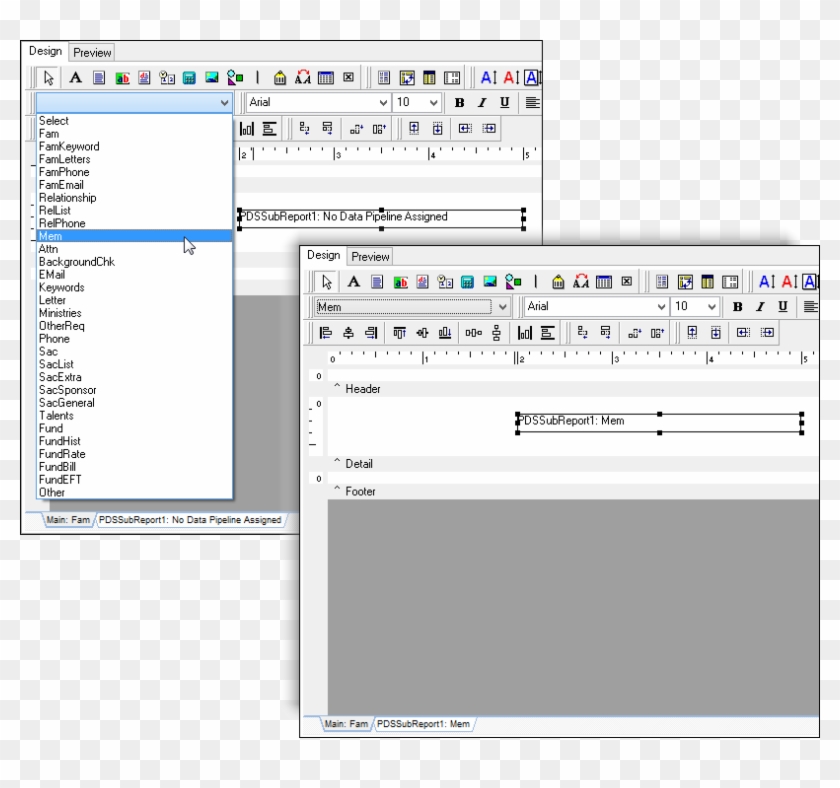Click the red-arrow 'AA' icon in the back window
Screen dimensions: 840x788
pyautogui.click(x=303, y=78)
